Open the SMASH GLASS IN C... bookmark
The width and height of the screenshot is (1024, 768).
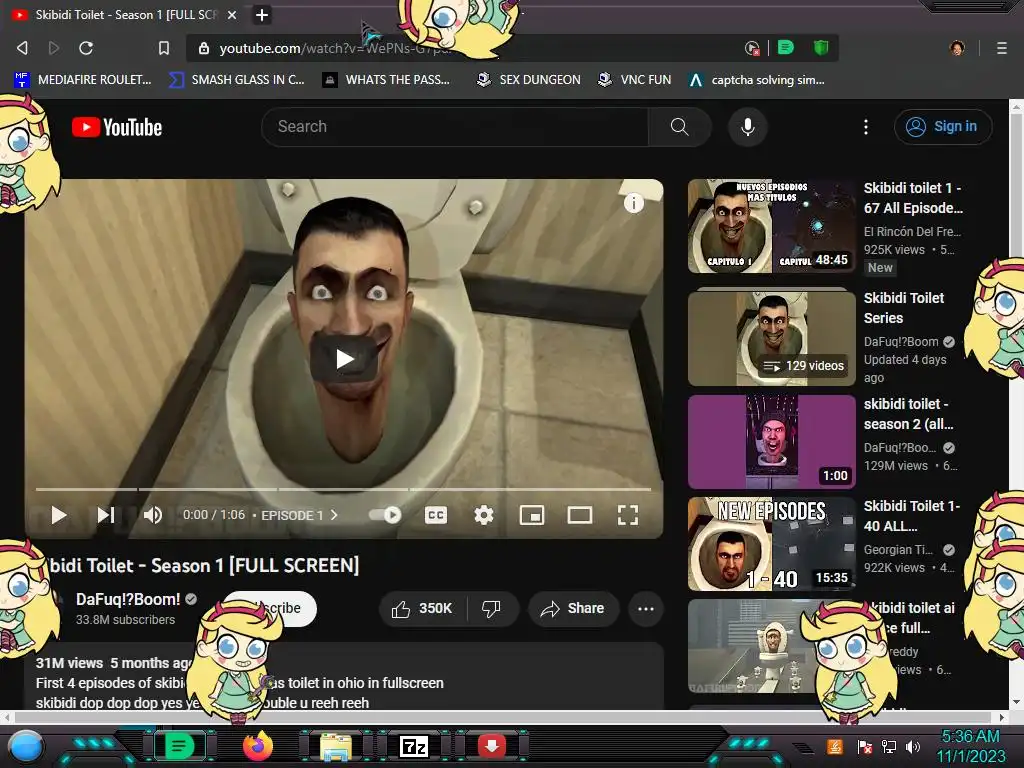[237, 80]
